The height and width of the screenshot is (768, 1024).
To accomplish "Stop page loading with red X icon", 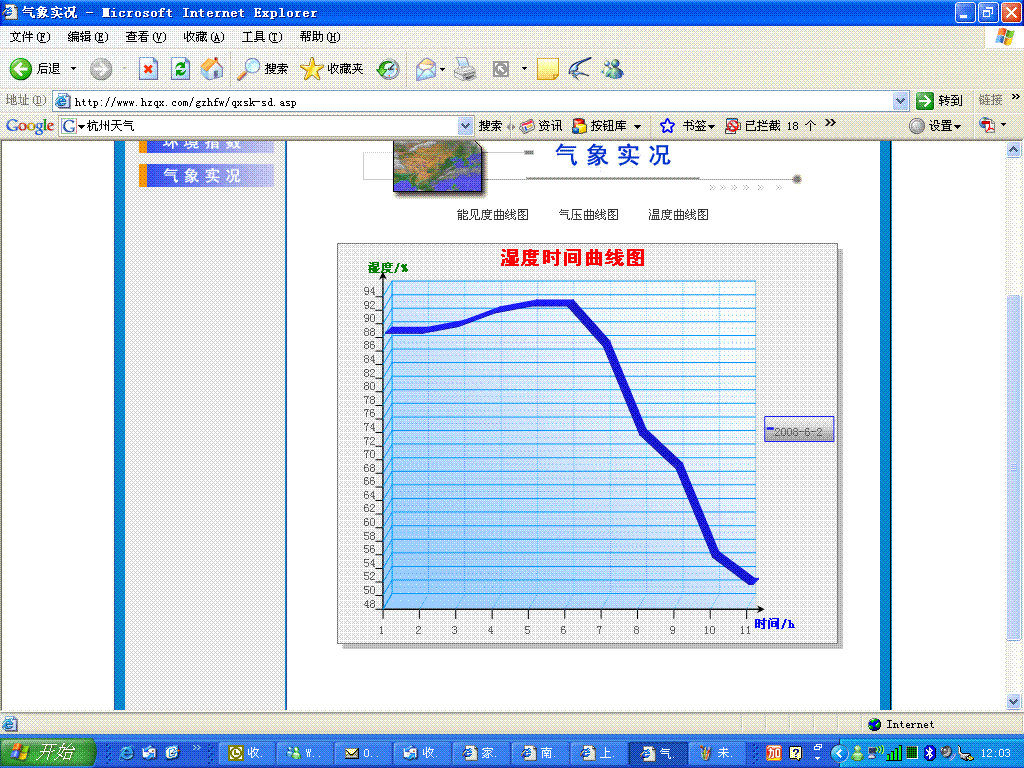I will point(148,69).
